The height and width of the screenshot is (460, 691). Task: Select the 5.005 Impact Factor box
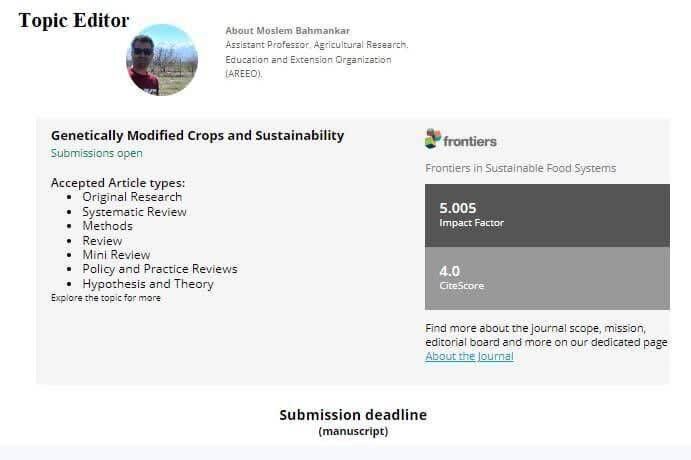coord(547,215)
